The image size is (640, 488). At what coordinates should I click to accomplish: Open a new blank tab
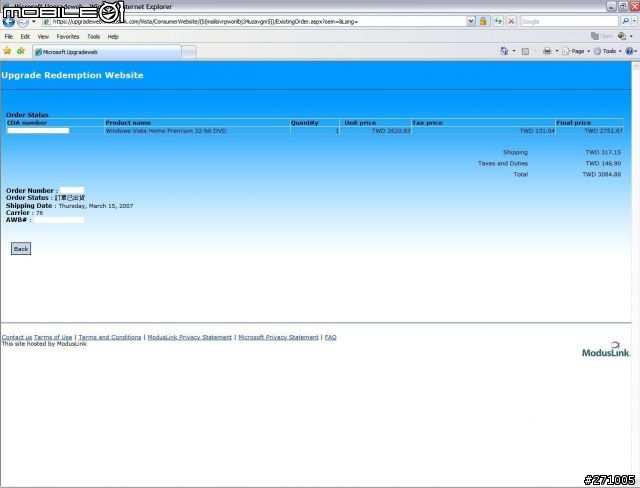pyautogui.click(x=189, y=53)
